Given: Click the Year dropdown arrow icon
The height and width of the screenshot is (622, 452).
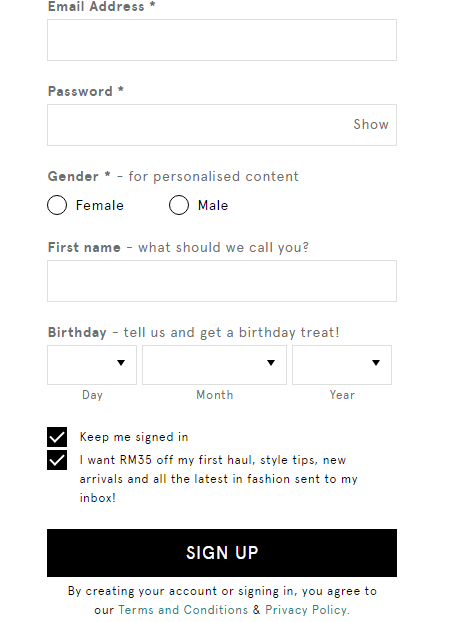Looking at the screenshot, I should pyautogui.click(x=376, y=363).
